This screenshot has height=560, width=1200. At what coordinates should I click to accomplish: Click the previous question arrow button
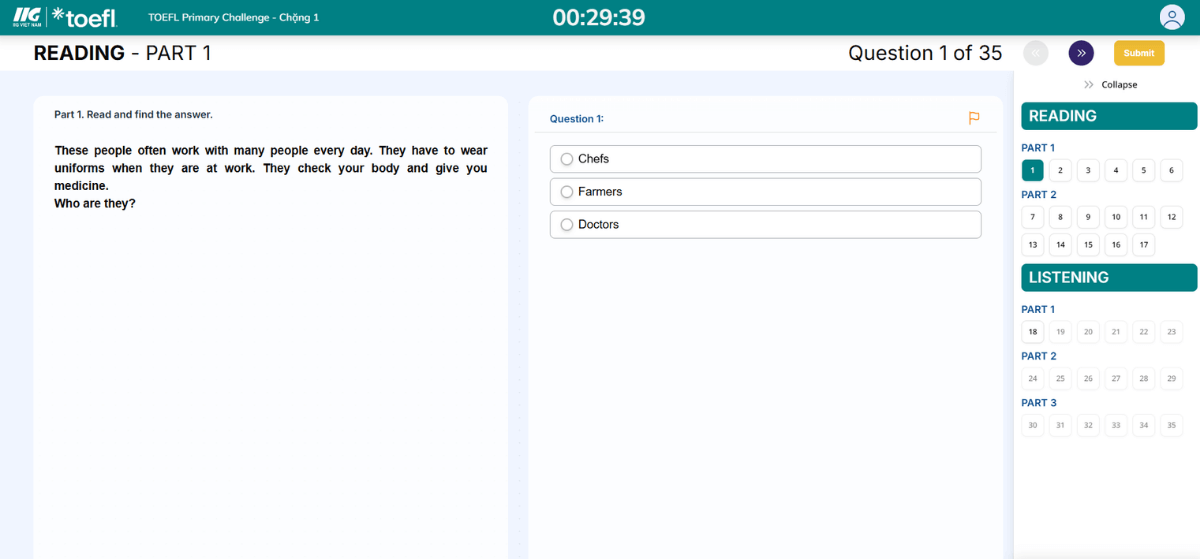1036,53
